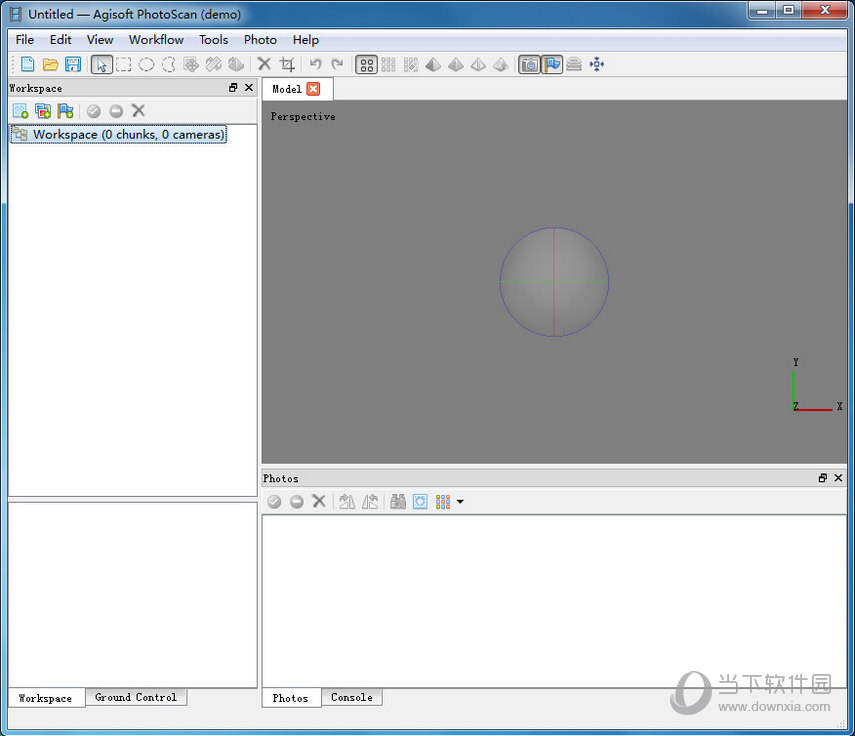
Task: Open the photo search binoculars icon
Action: tap(397, 501)
